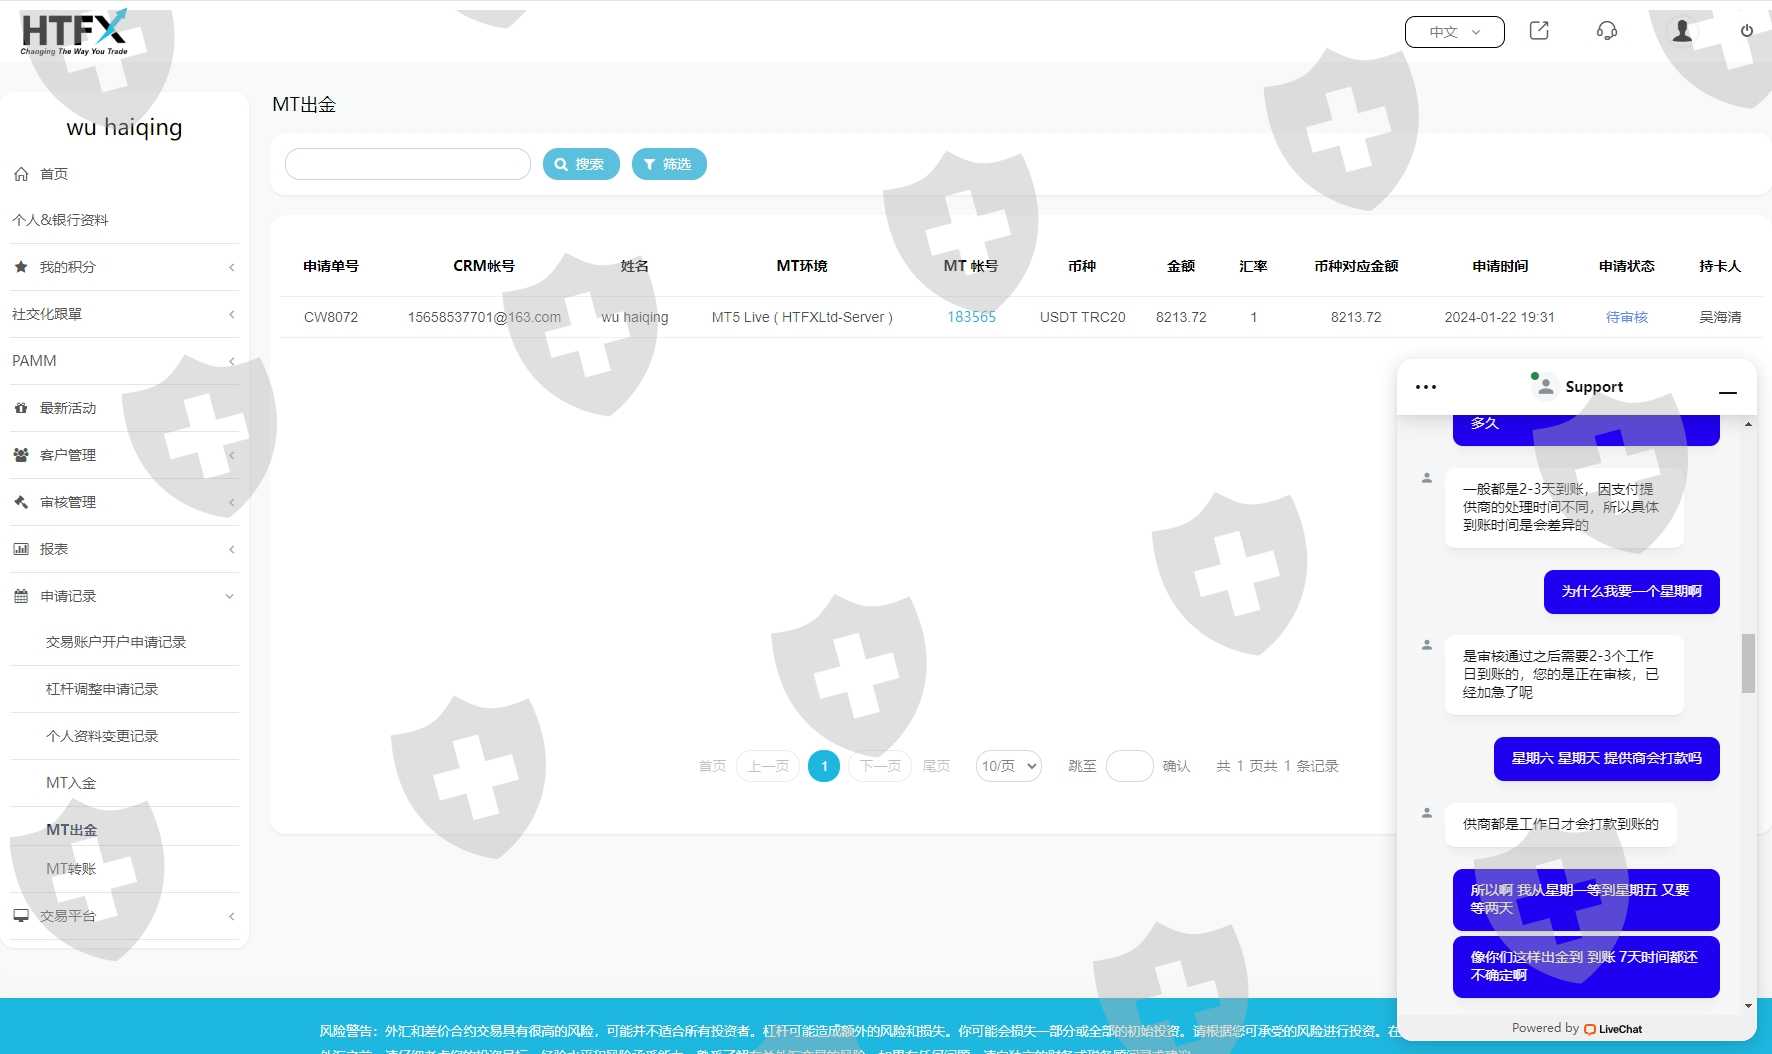Click the gavel icon beside 审核管理
The image size is (1772, 1054).
pyautogui.click(x=21, y=502)
